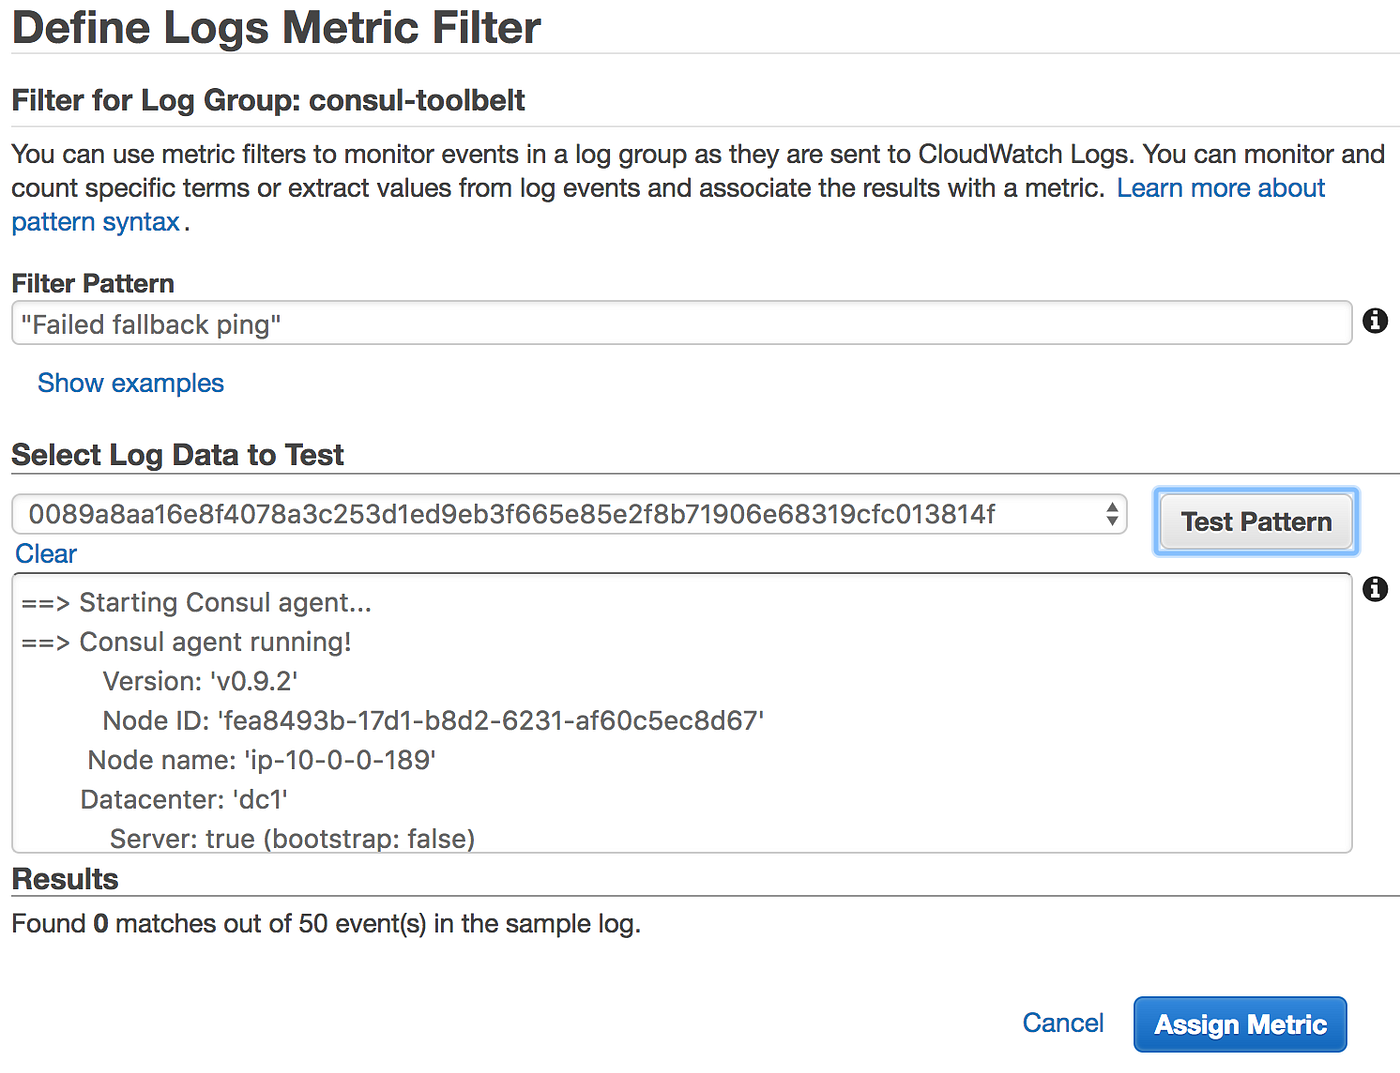Select the Version 'v0.9.2' log line
Image resolution: width=1400 pixels, height=1073 pixels.
point(200,681)
